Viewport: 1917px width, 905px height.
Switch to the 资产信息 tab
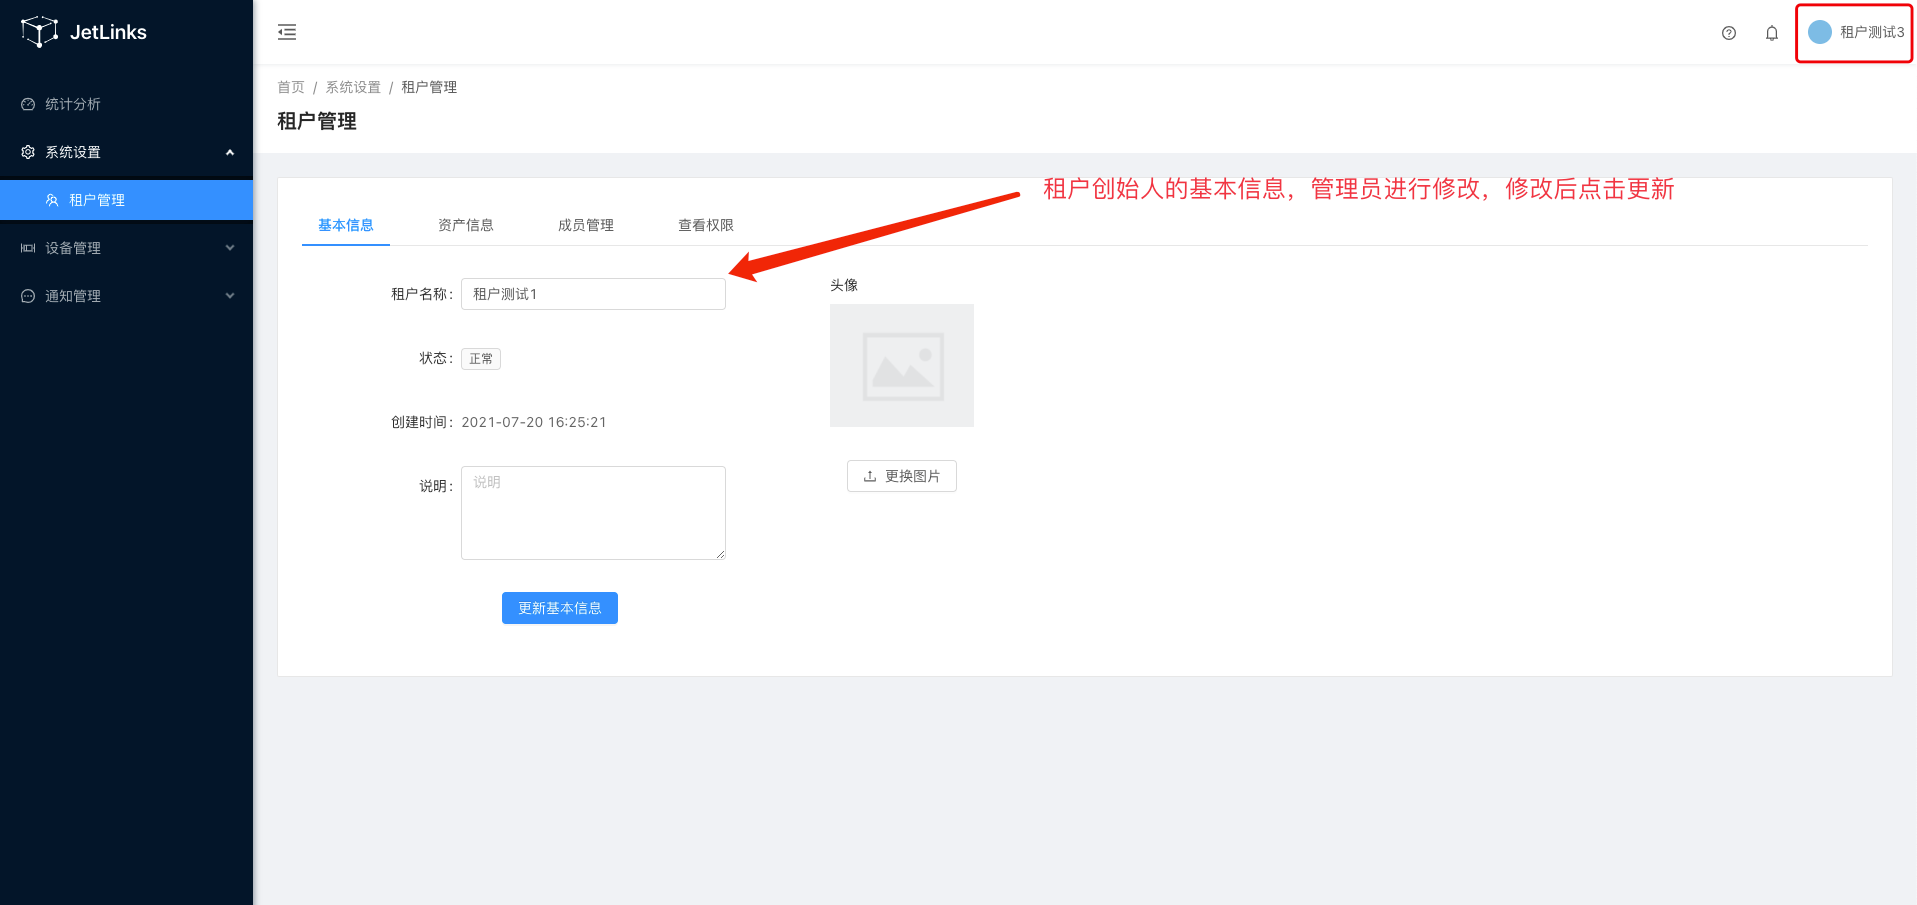[466, 225]
